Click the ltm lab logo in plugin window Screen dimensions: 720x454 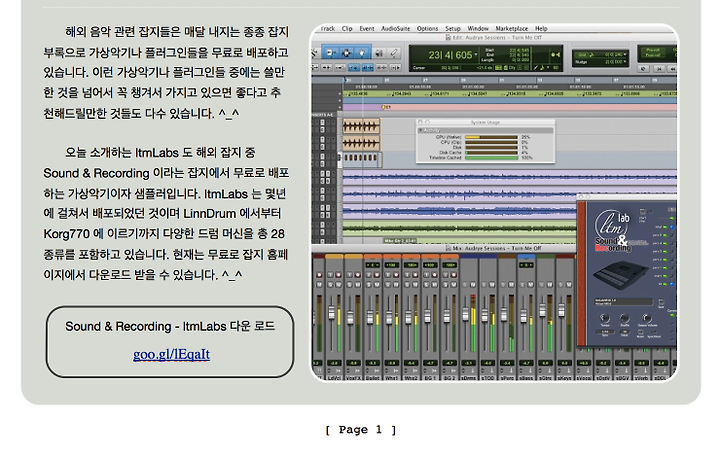pos(613,223)
